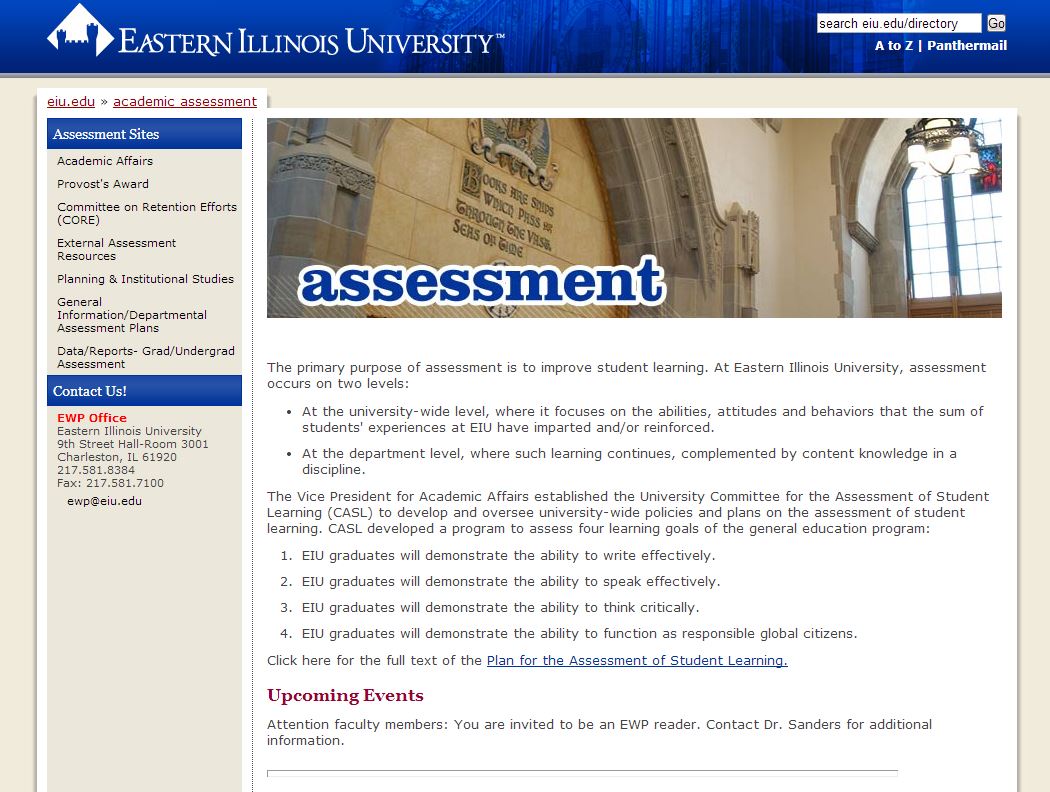Open External Assessment Resources sidebar item

(x=117, y=249)
